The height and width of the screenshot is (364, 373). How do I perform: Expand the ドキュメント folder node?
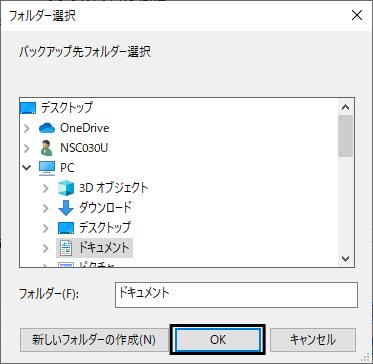click(46, 248)
